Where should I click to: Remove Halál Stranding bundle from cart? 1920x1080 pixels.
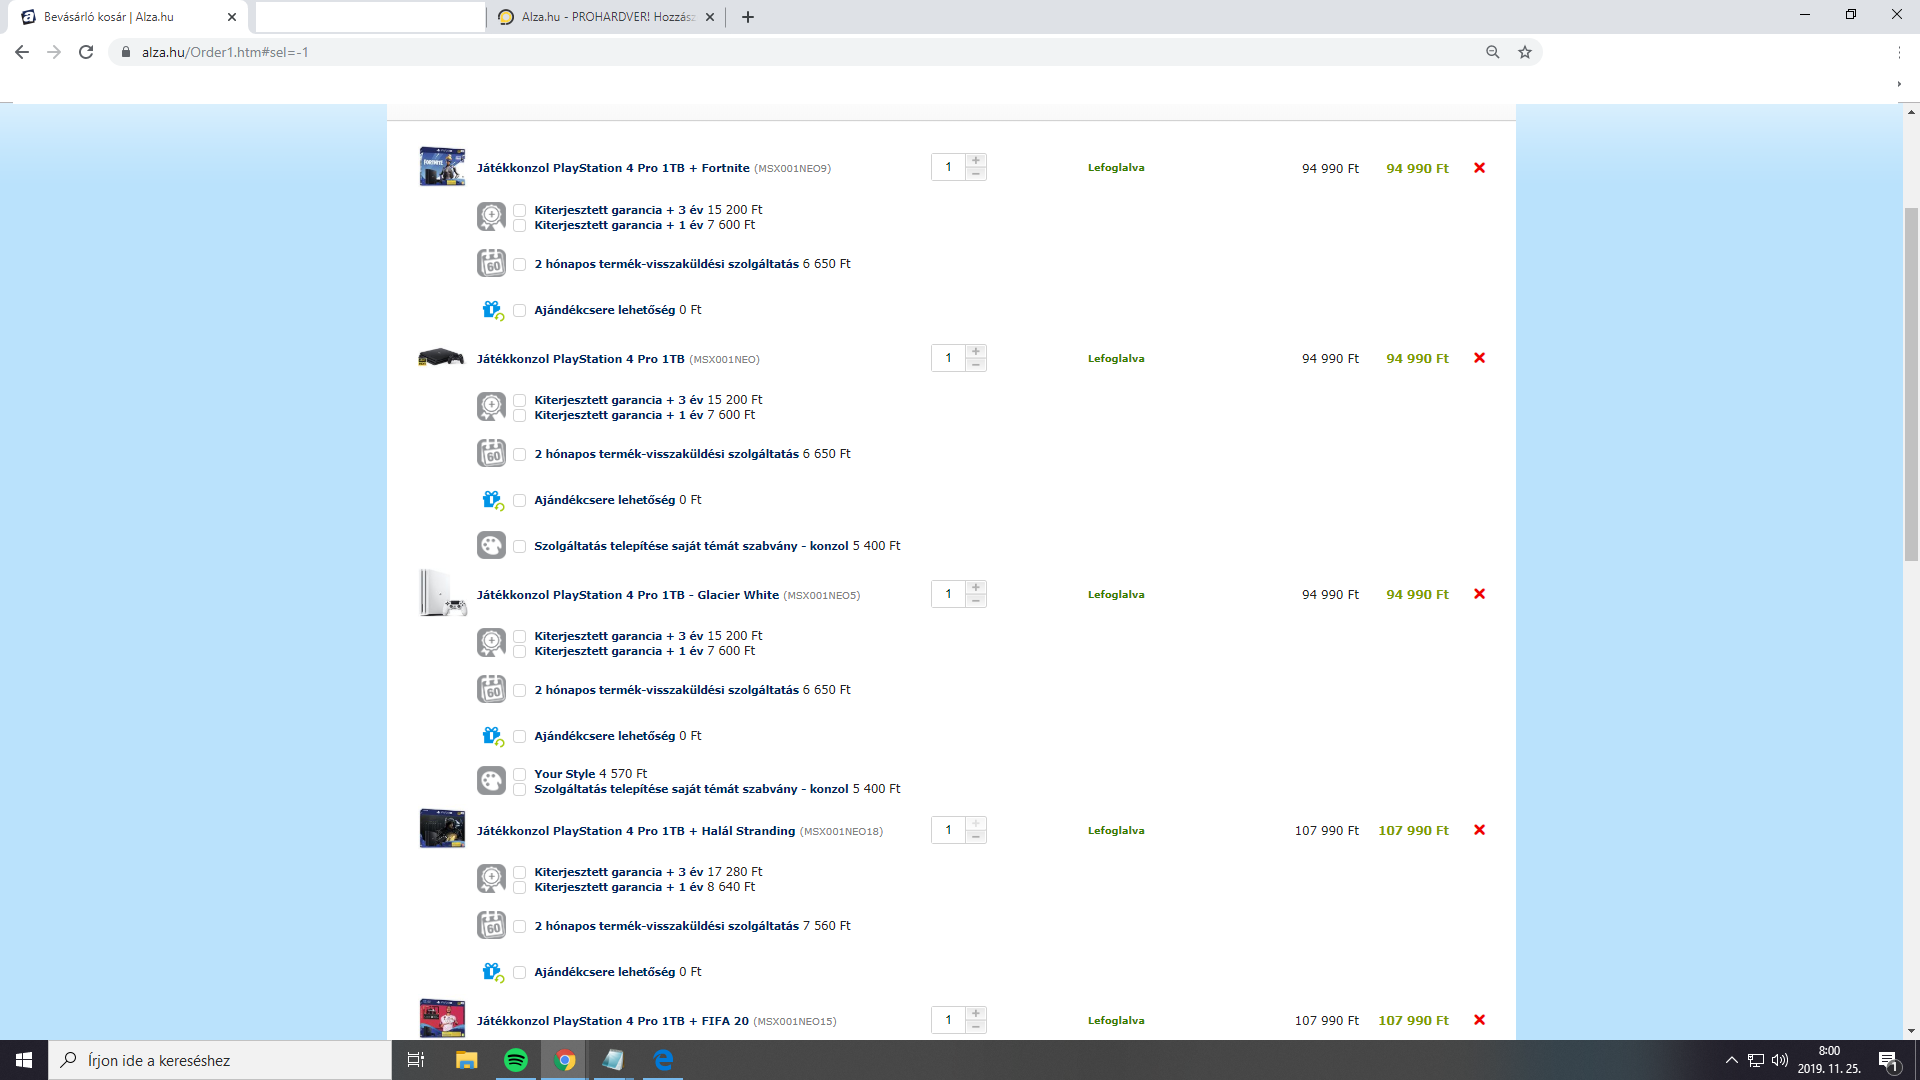click(1479, 830)
